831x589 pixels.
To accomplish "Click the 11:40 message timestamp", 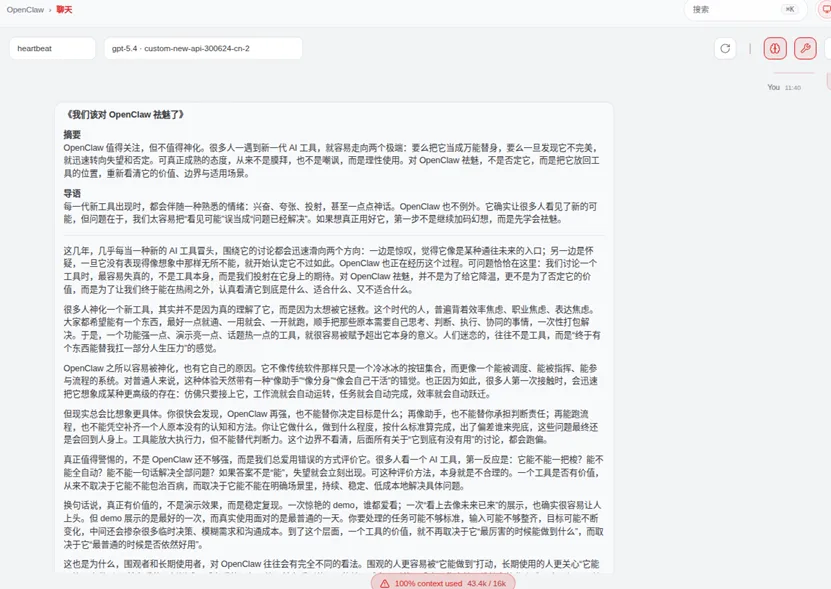I will 792,88.
